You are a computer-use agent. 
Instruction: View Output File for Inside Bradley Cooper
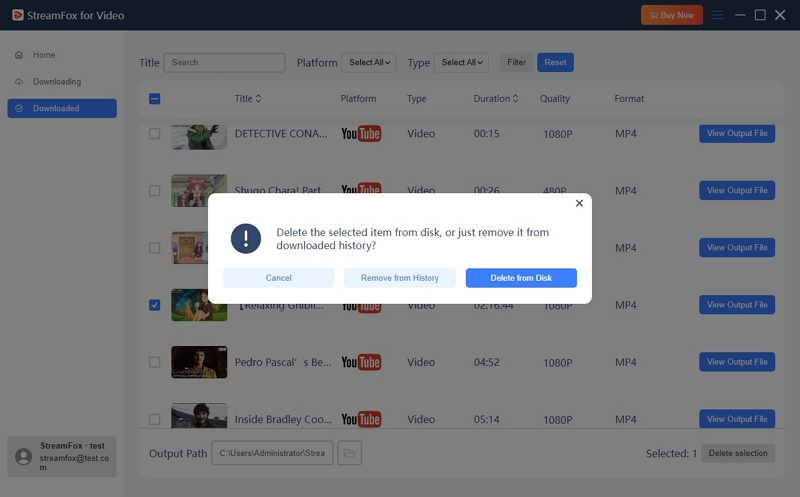click(x=737, y=419)
